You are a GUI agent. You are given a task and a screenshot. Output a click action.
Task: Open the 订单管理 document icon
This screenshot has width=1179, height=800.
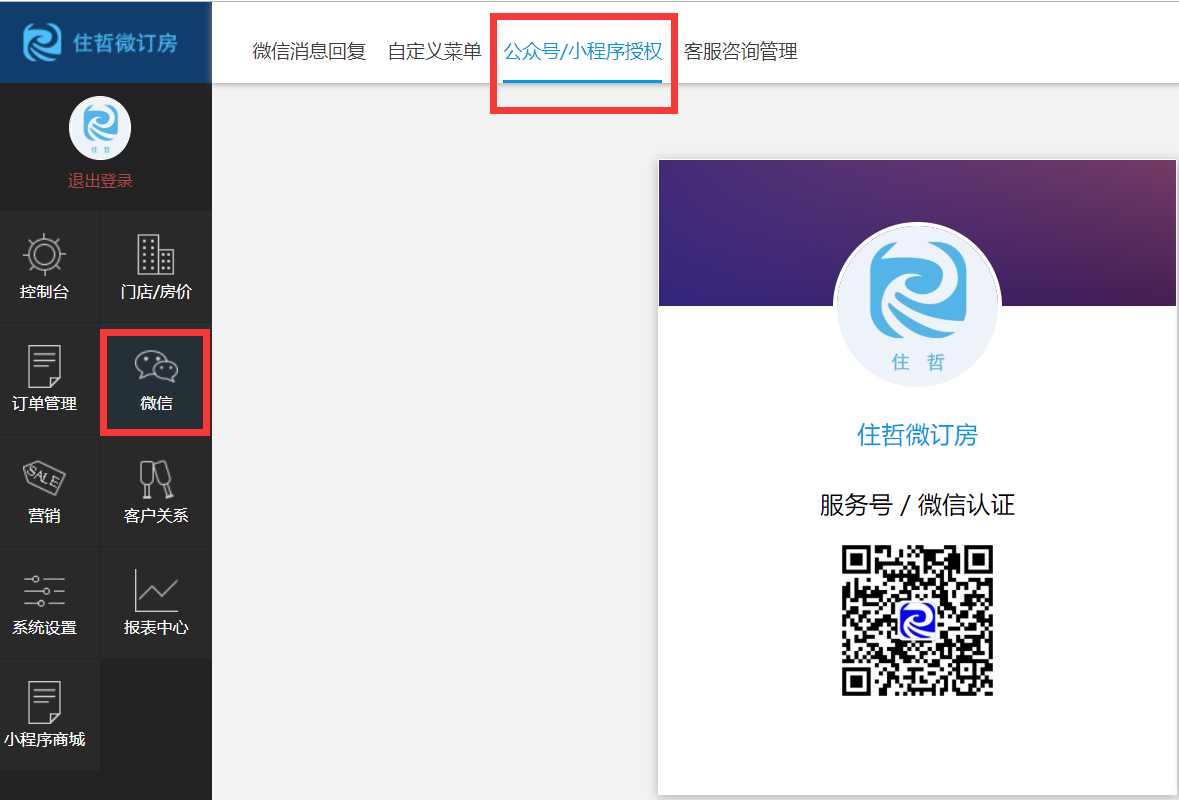pyautogui.click(x=44, y=366)
